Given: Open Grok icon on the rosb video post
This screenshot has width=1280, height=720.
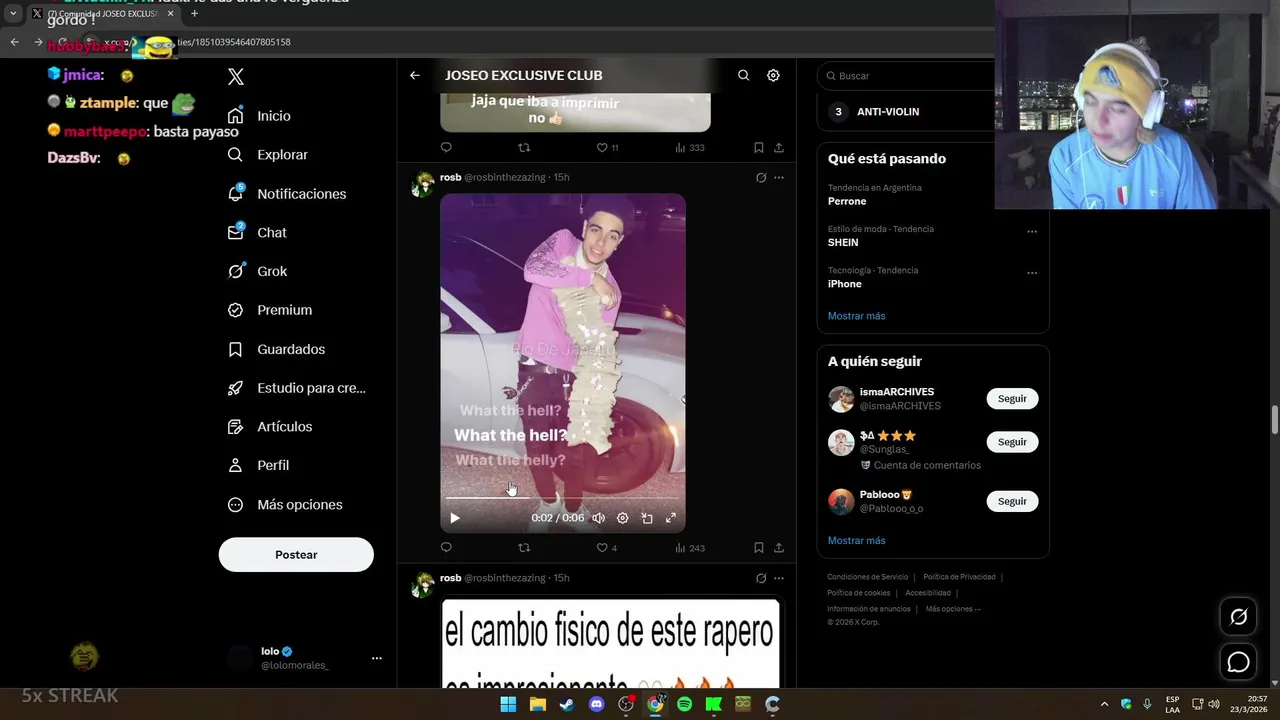Looking at the screenshot, I should tap(761, 177).
